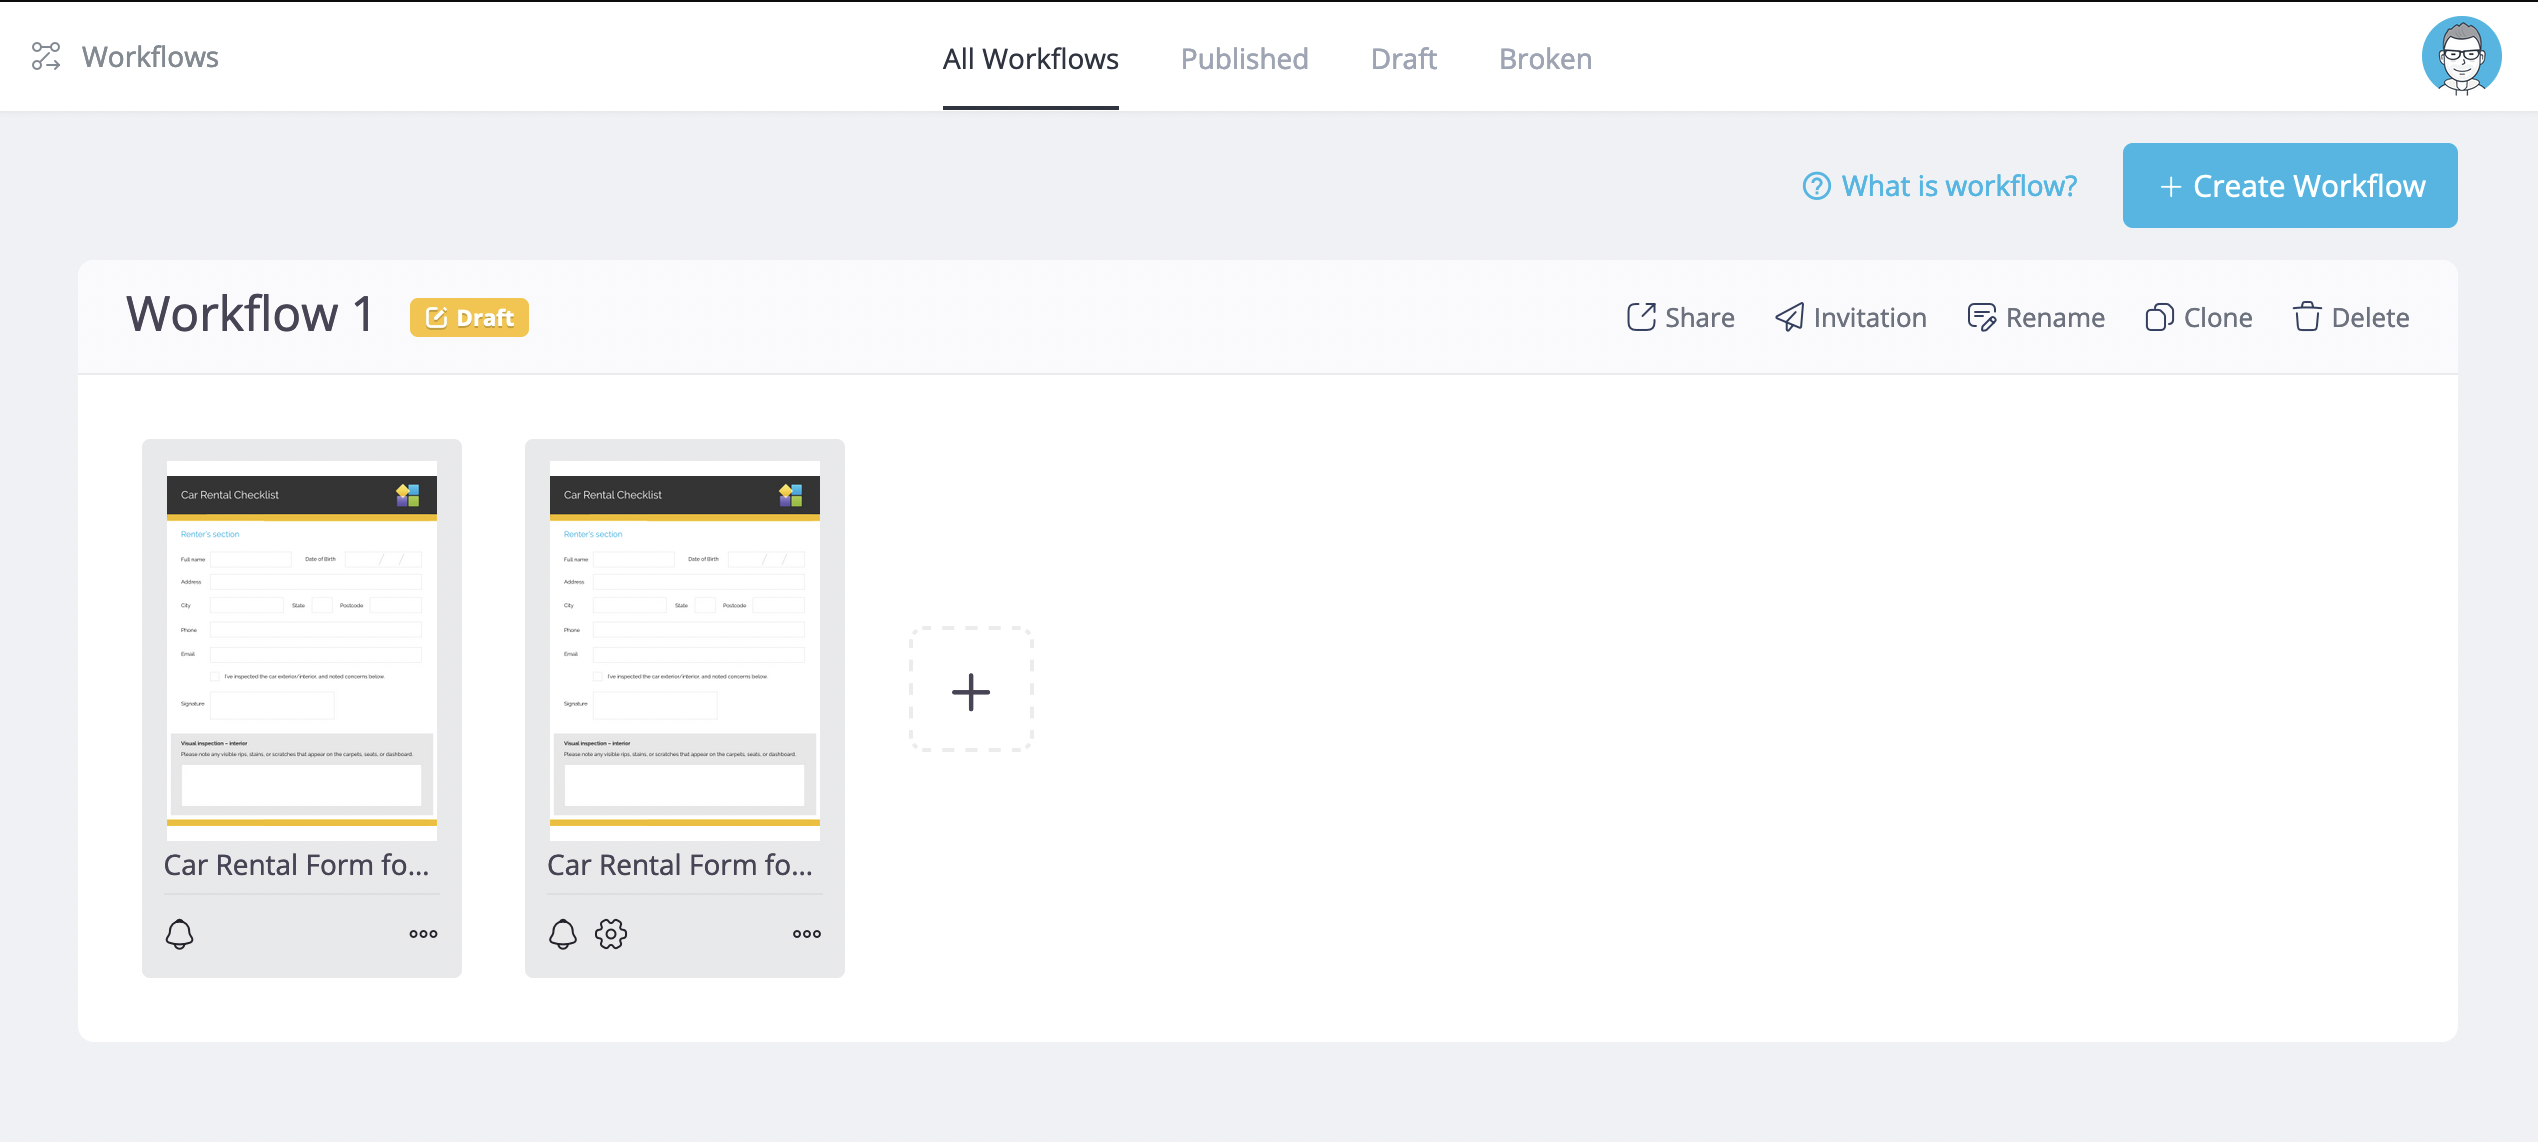Open the What is workflow? link
Image resolution: width=2538 pixels, height=1142 pixels.
(x=1940, y=186)
